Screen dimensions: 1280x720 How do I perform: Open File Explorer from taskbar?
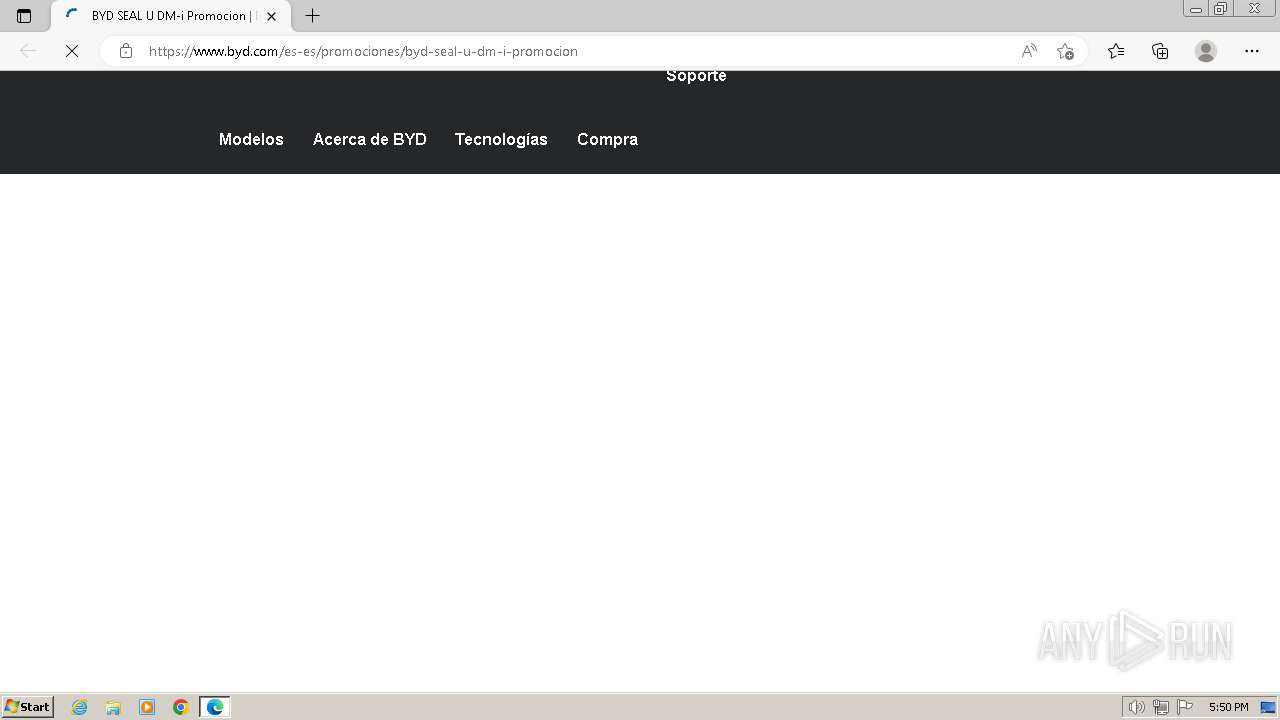113,707
